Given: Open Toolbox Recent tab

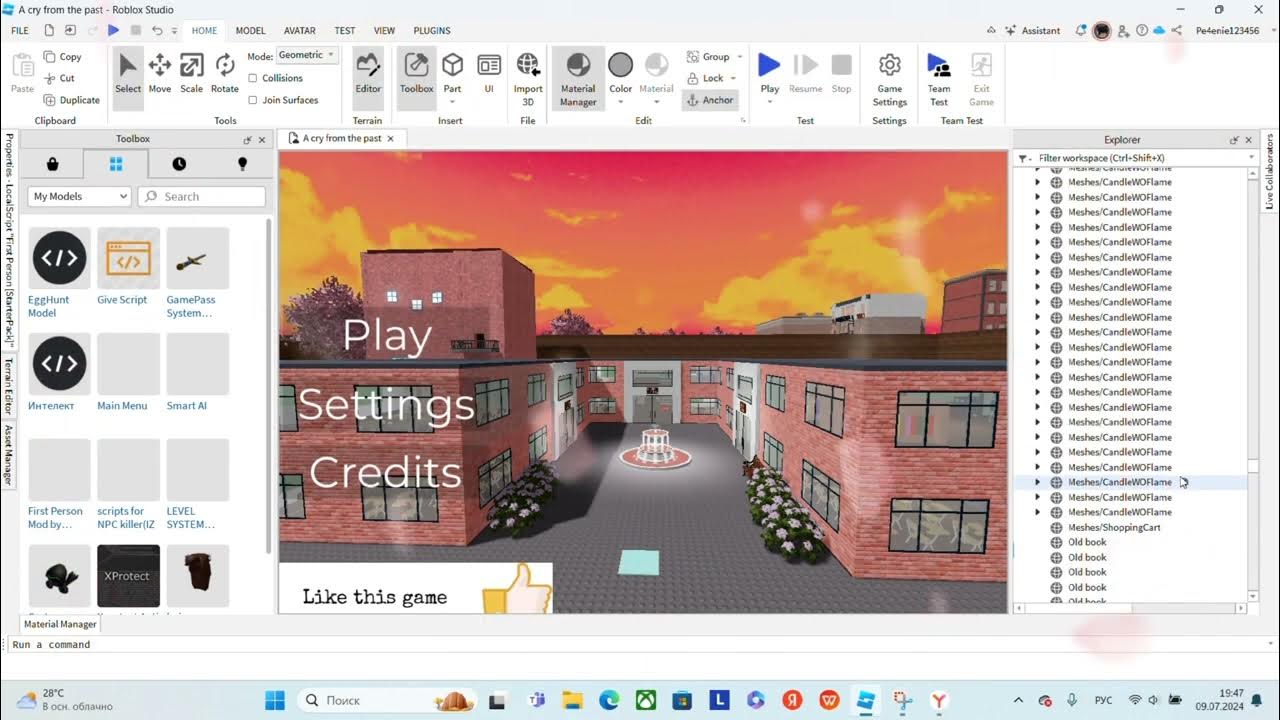Looking at the screenshot, I should pos(179,164).
